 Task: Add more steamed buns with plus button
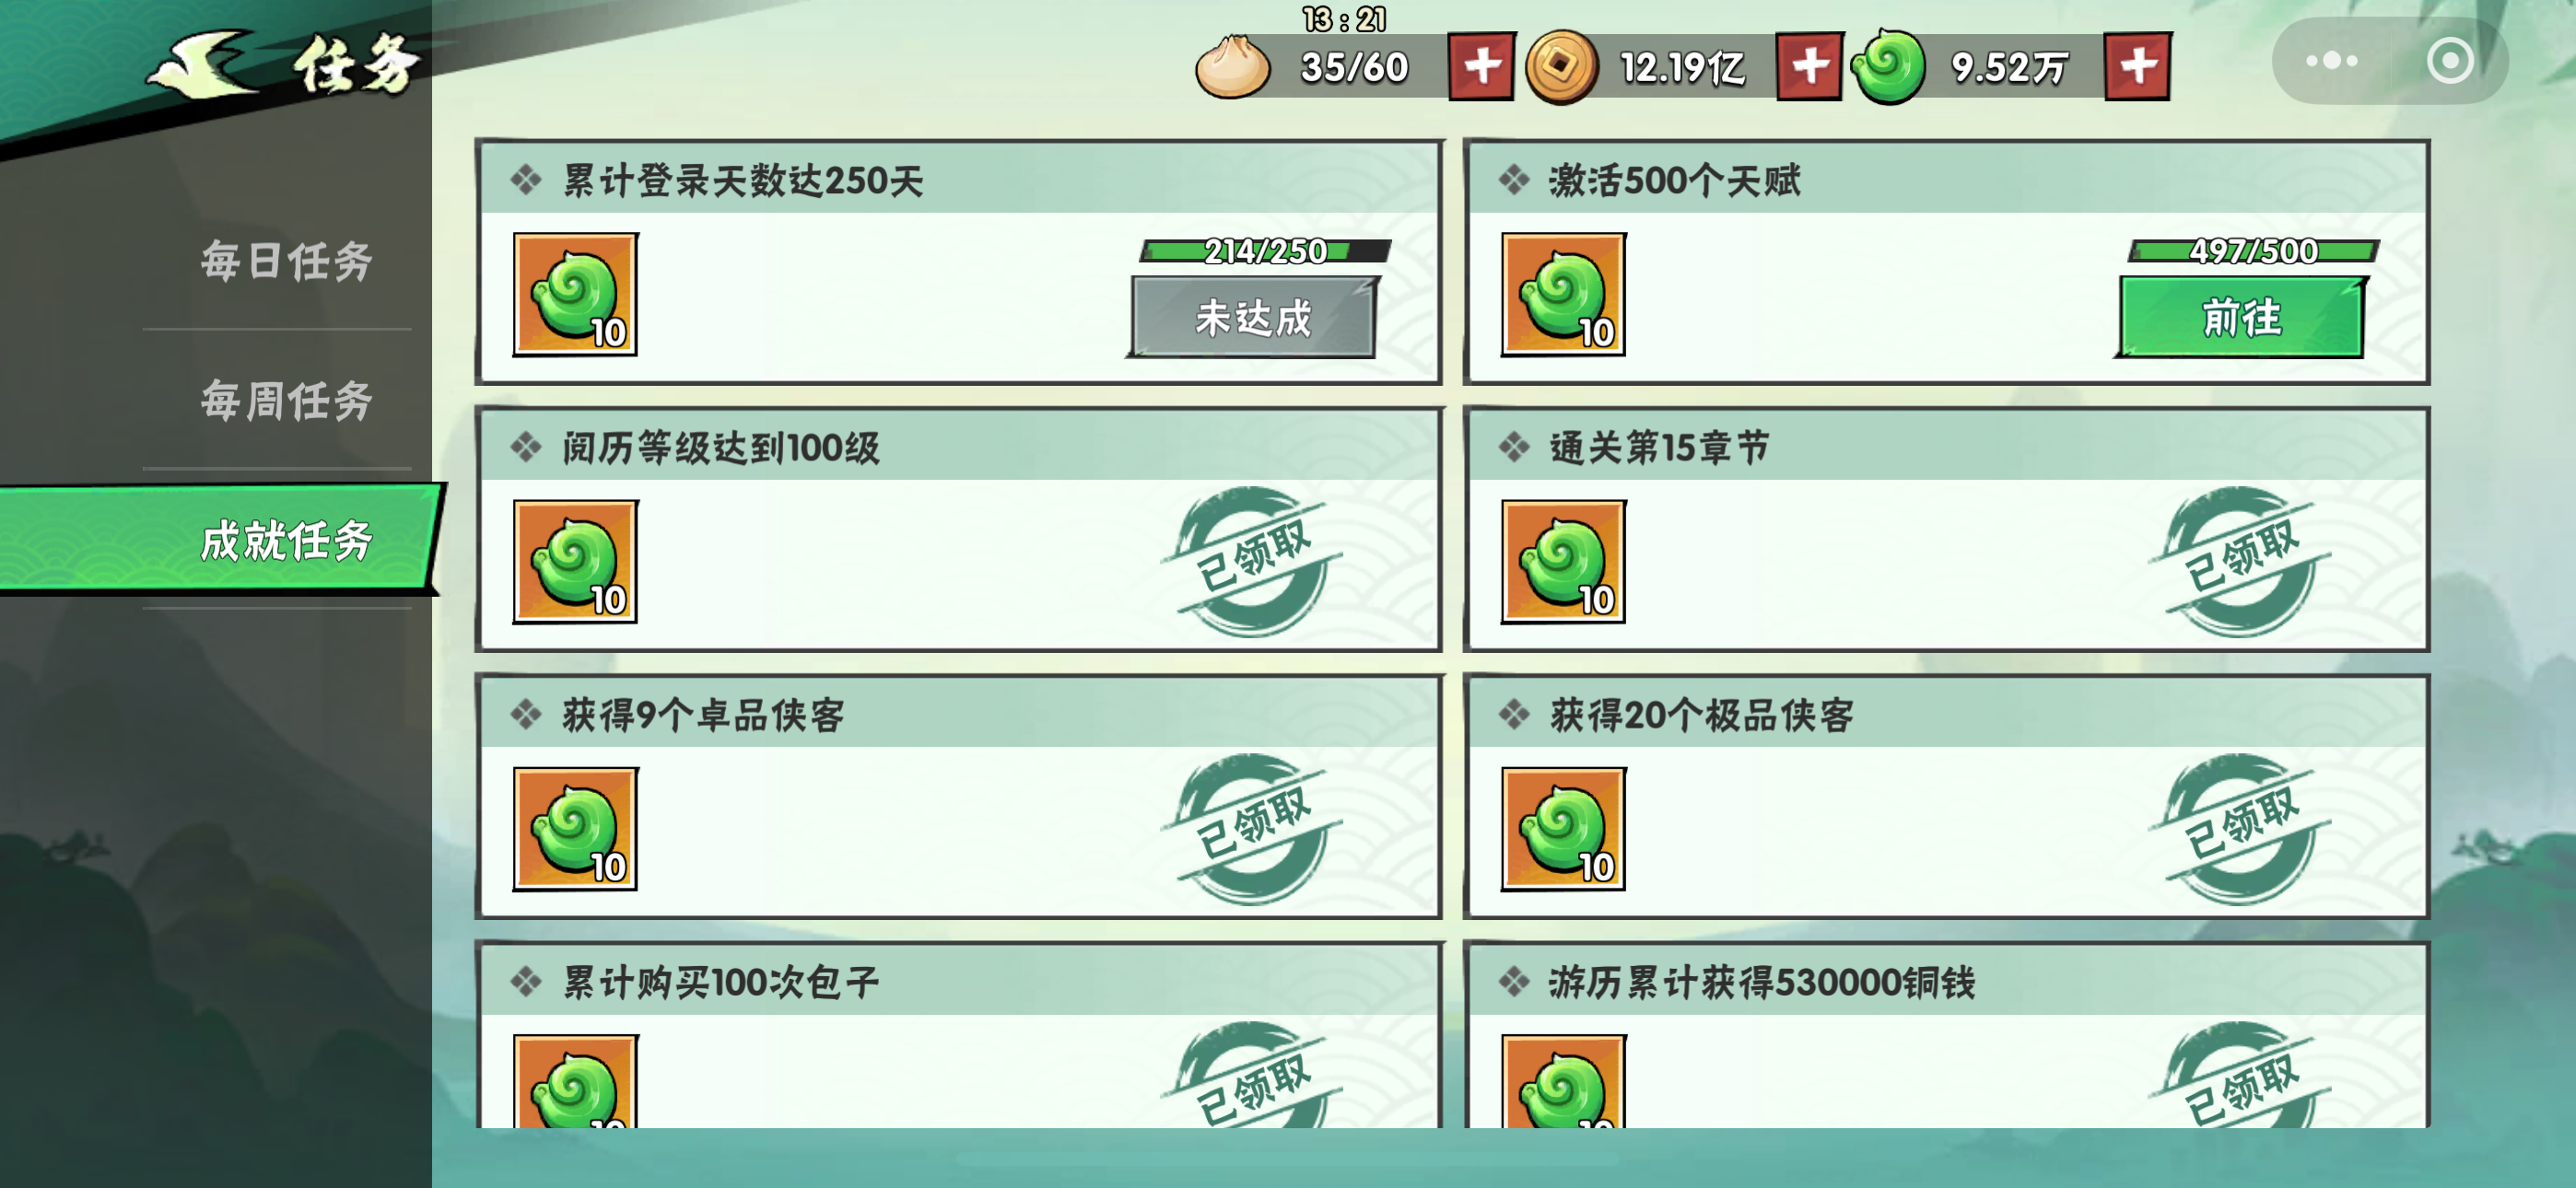(x=1481, y=67)
